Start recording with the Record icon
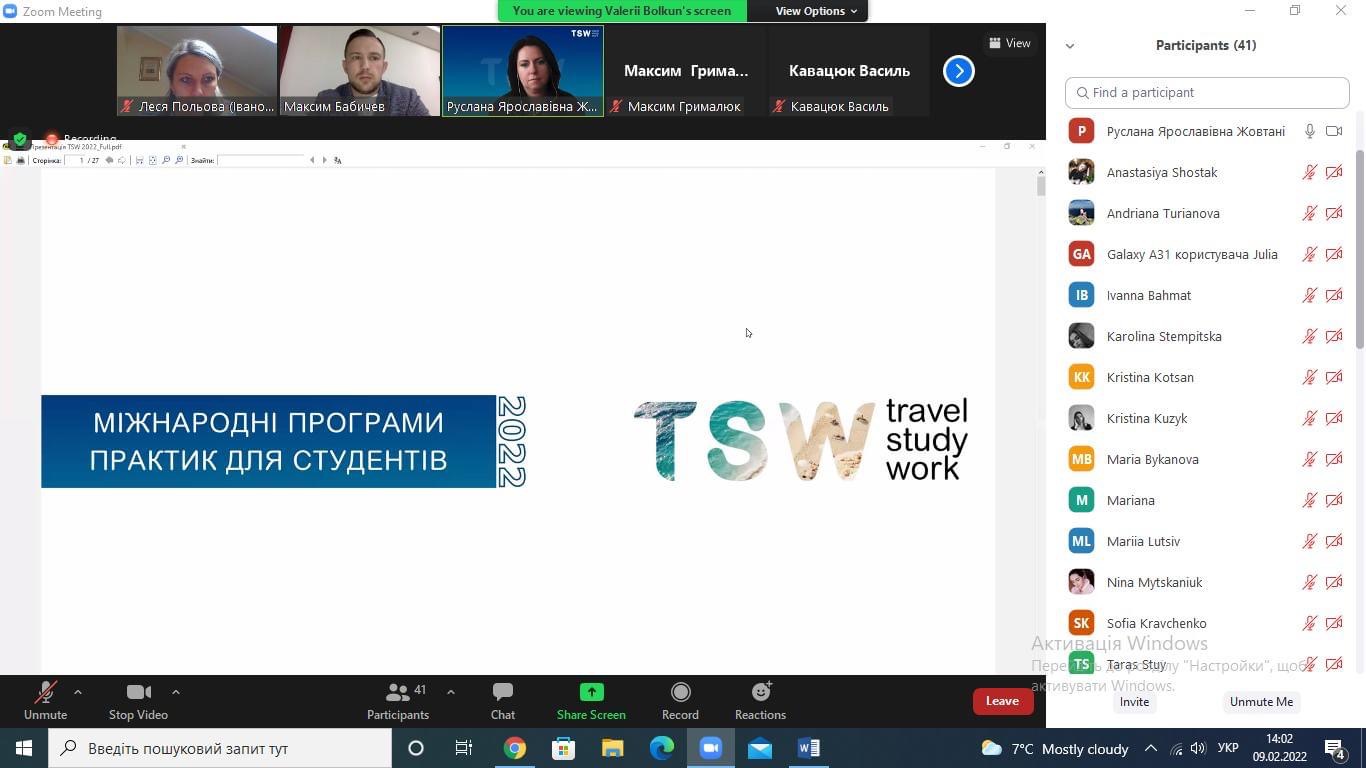Image resolution: width=1366 pixels, height=768 pixels. (680, 692)
